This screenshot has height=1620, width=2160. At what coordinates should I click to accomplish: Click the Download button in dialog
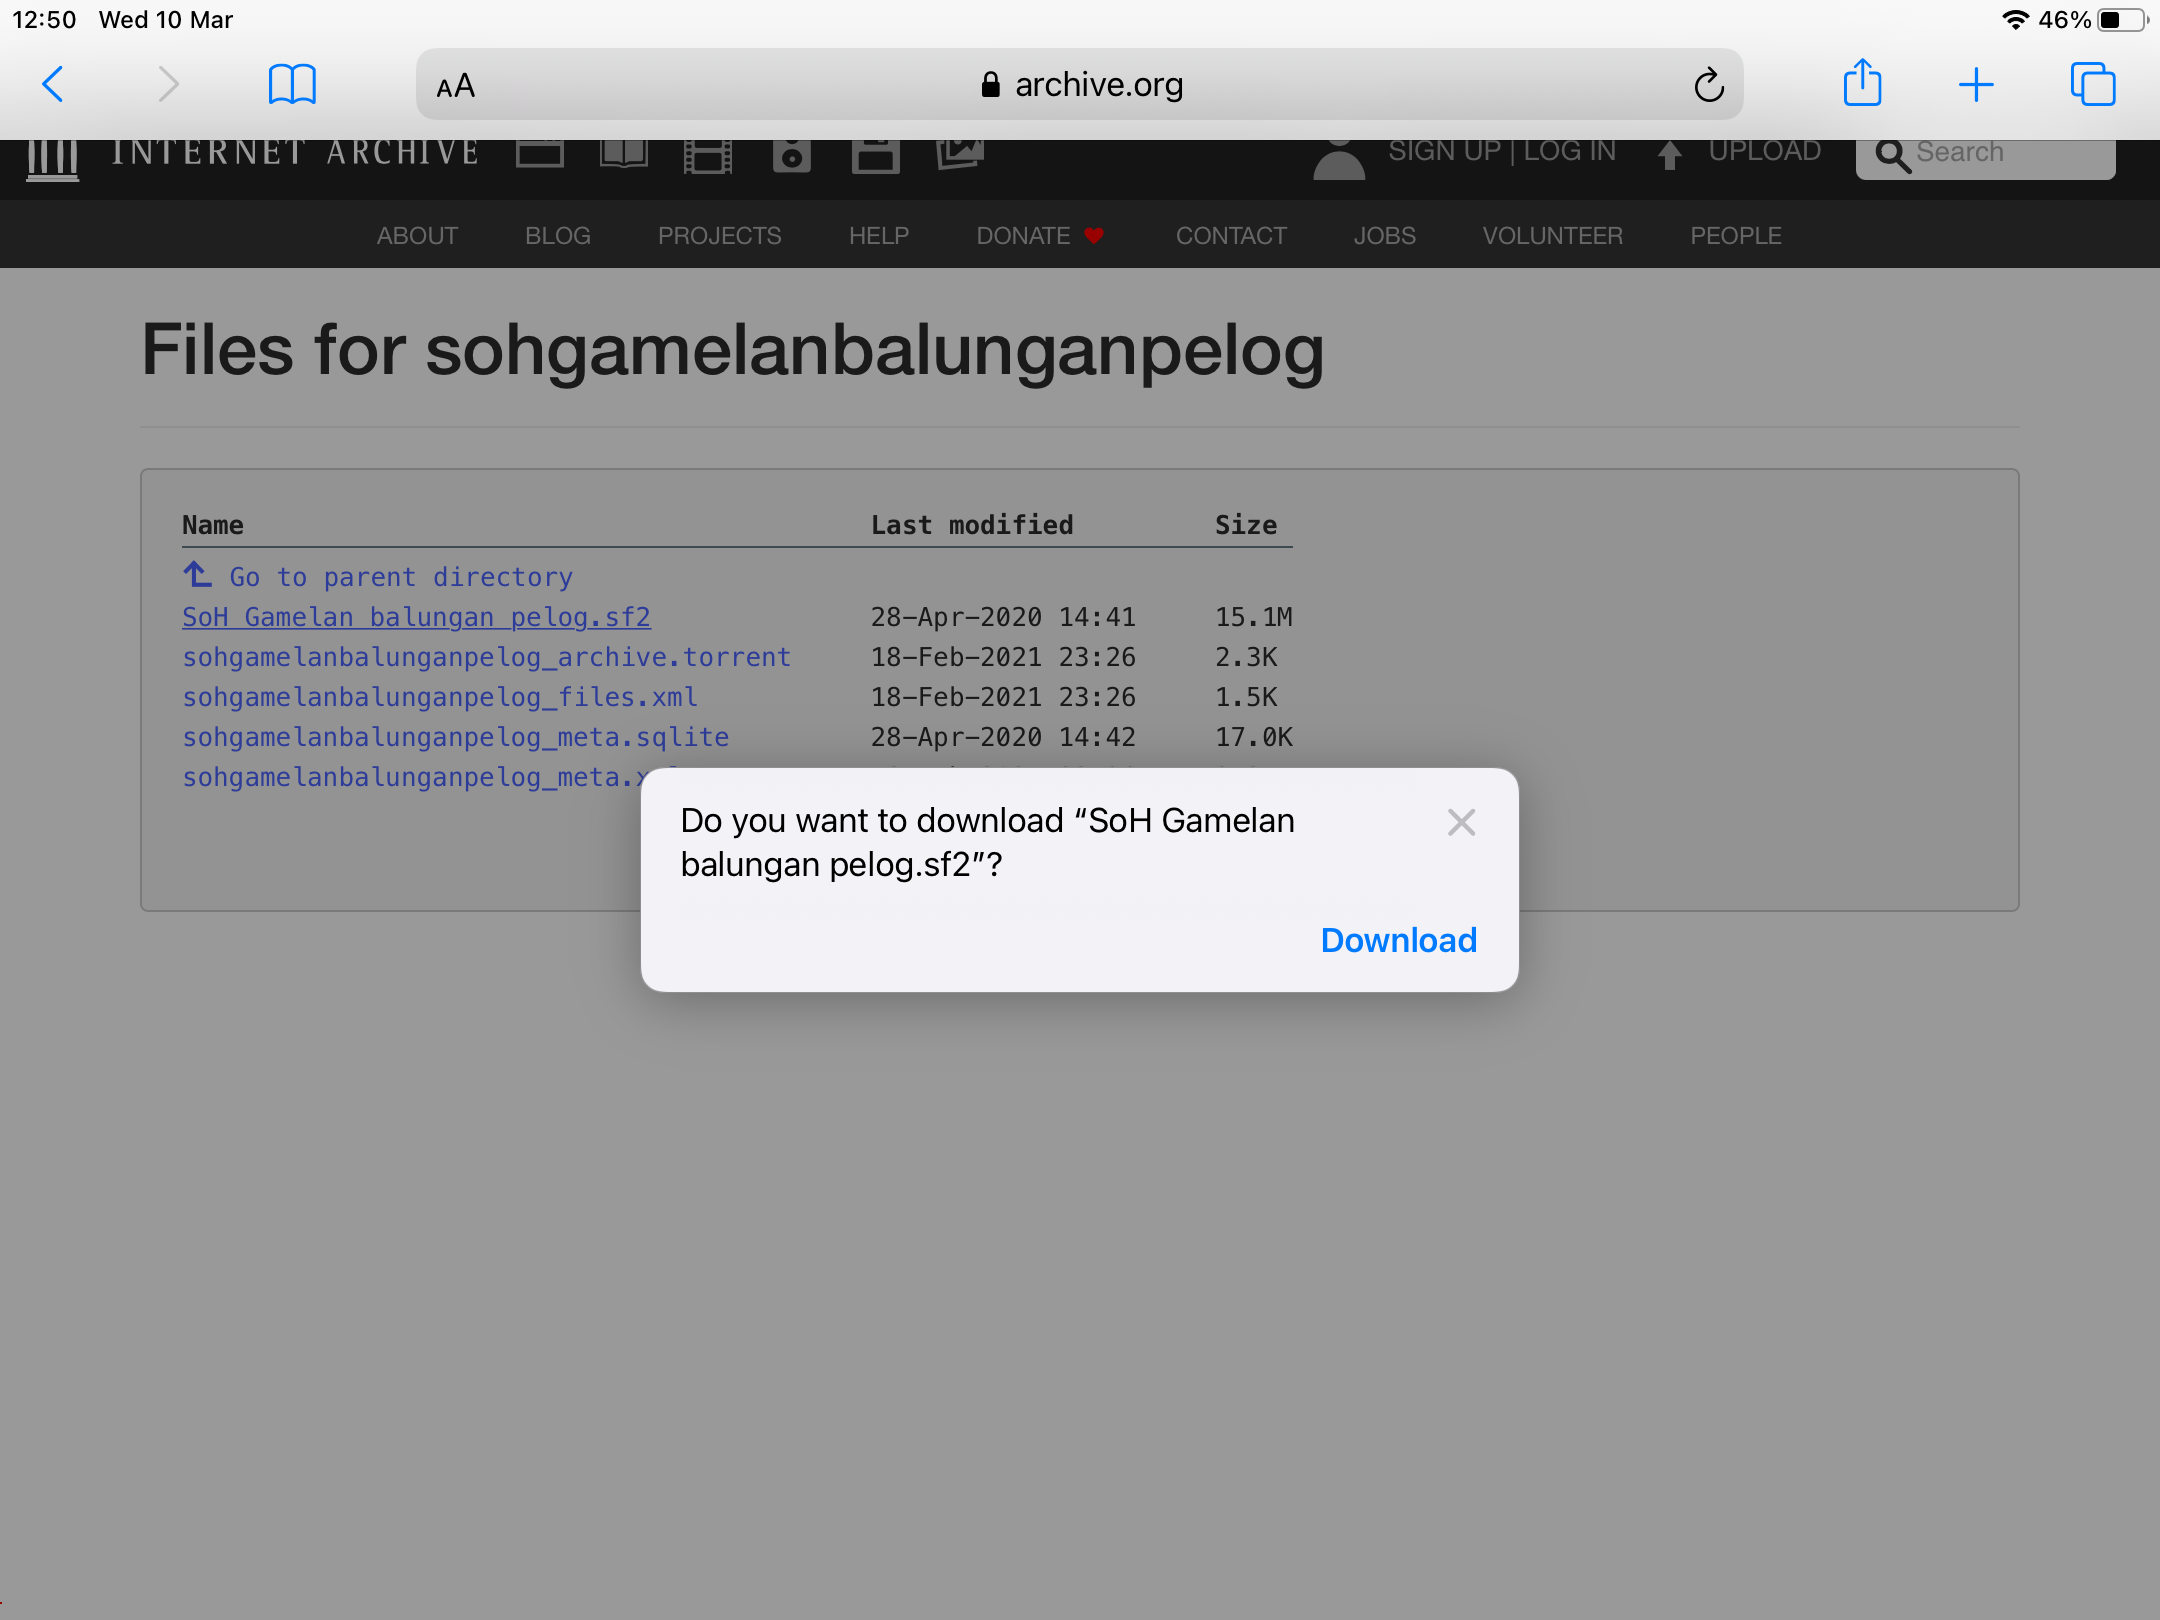1399,940
